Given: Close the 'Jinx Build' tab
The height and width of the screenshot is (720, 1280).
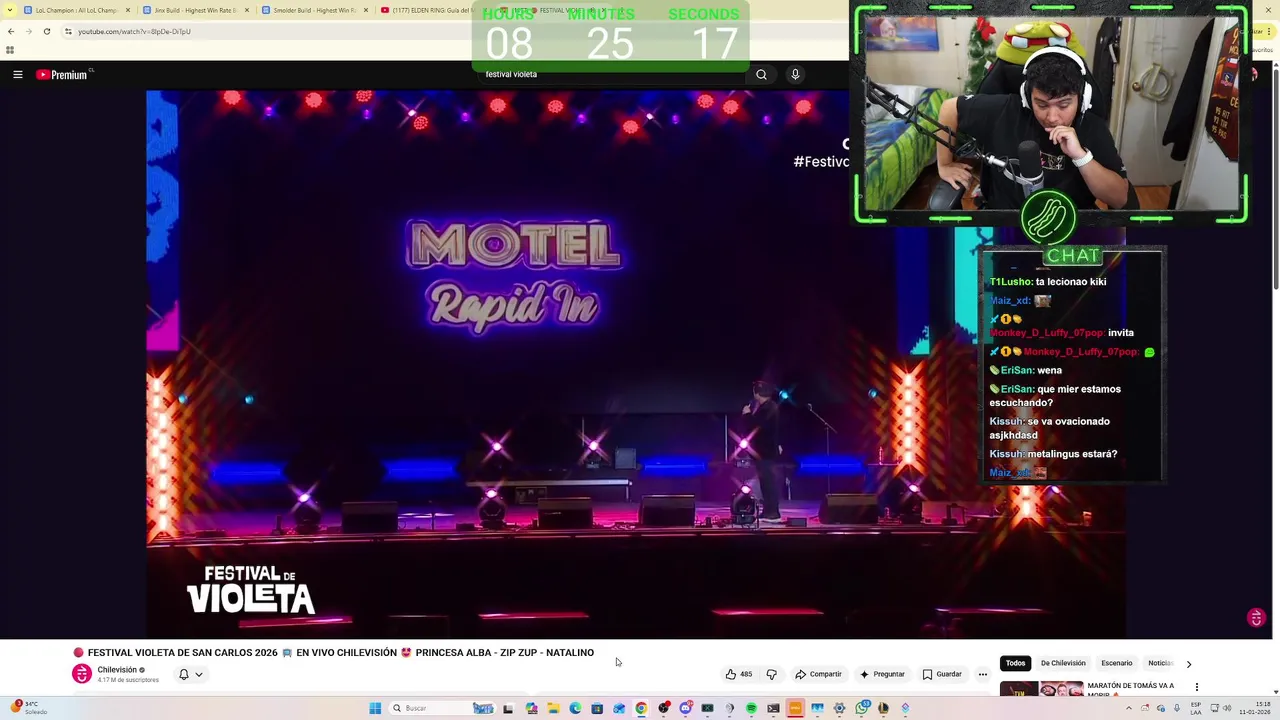Looking at the screenshot, I should point(247,10).
